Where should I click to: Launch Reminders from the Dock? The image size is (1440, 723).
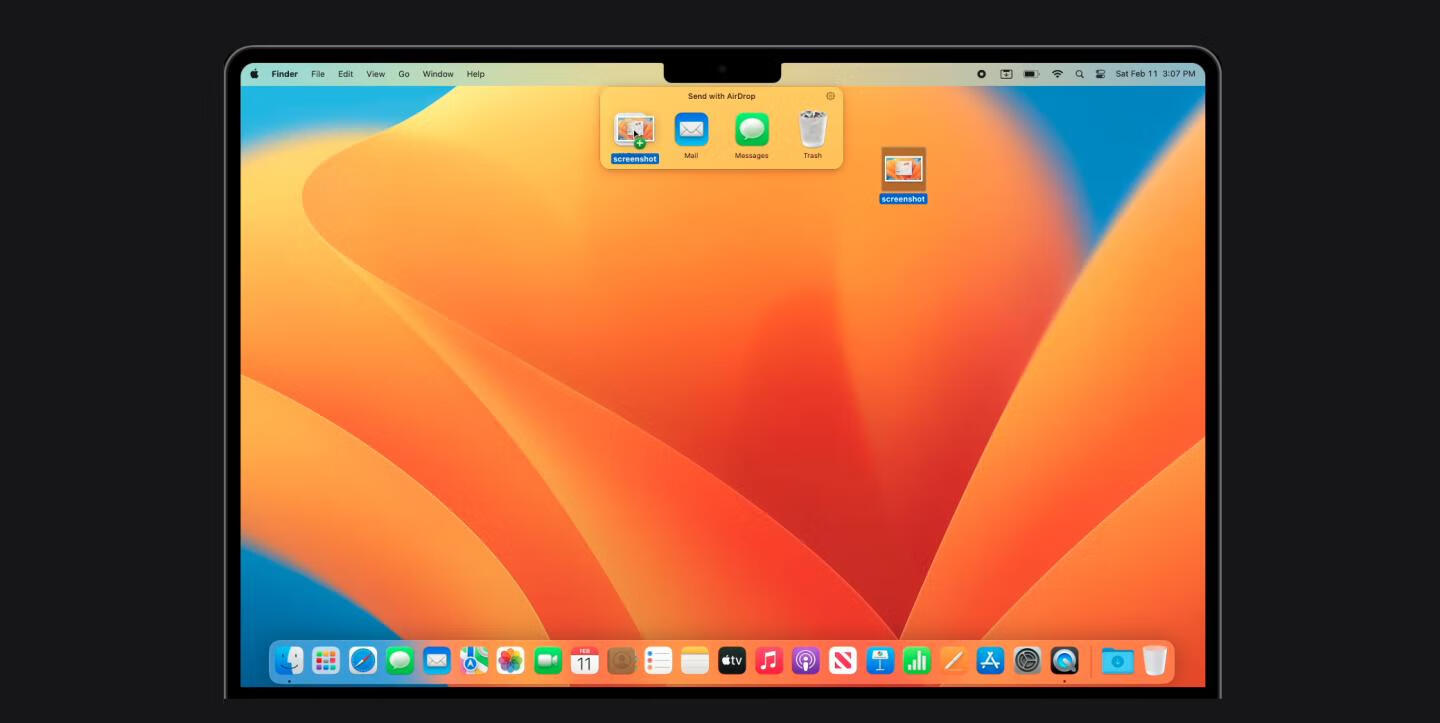pyautogui.click(x=658, y=660)
